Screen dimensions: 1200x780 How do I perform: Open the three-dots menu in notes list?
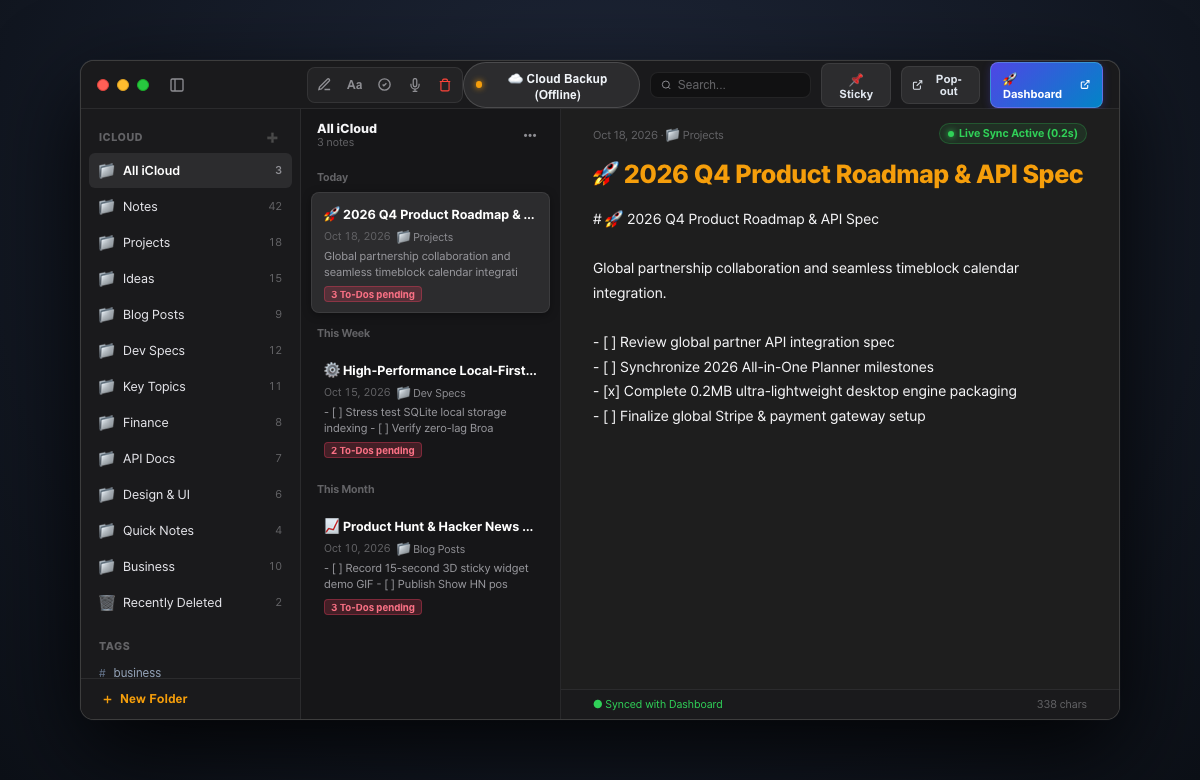(530, 136)
